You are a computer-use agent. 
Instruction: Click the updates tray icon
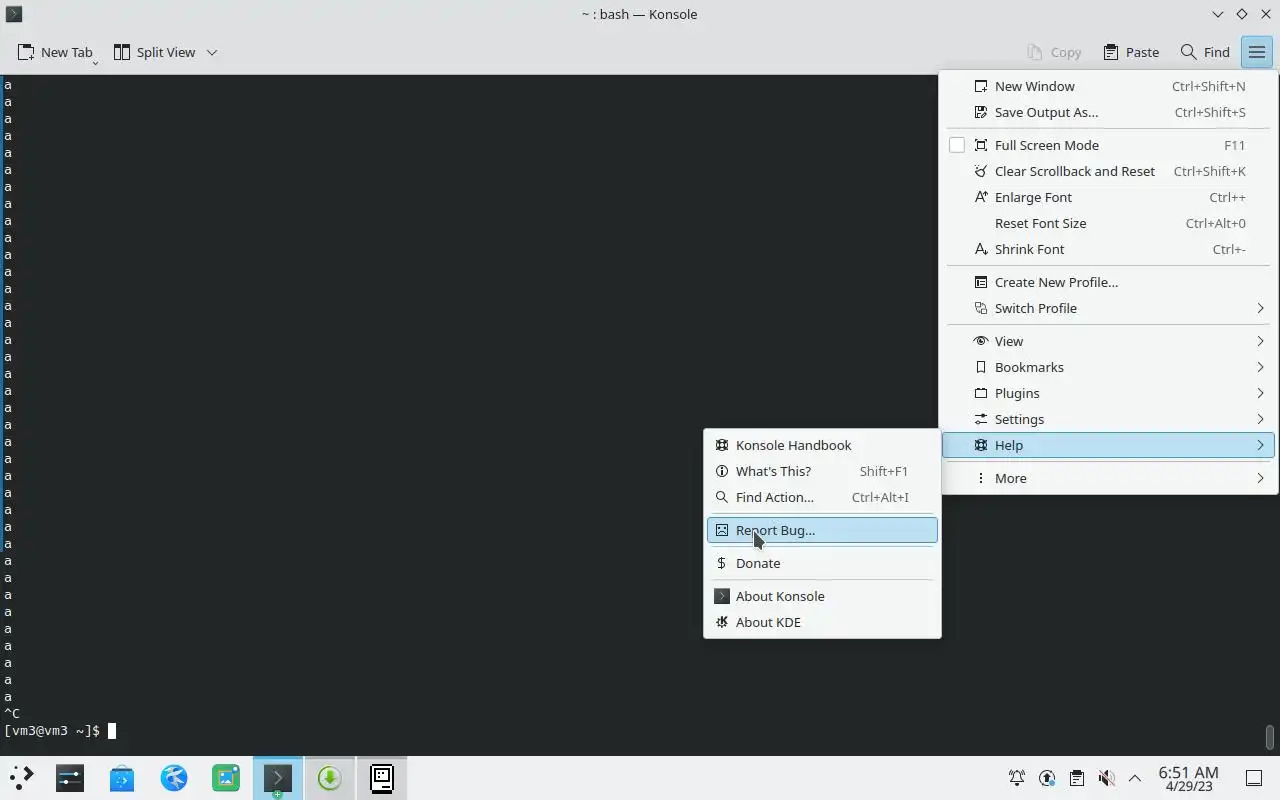[x=1047, y=778]
